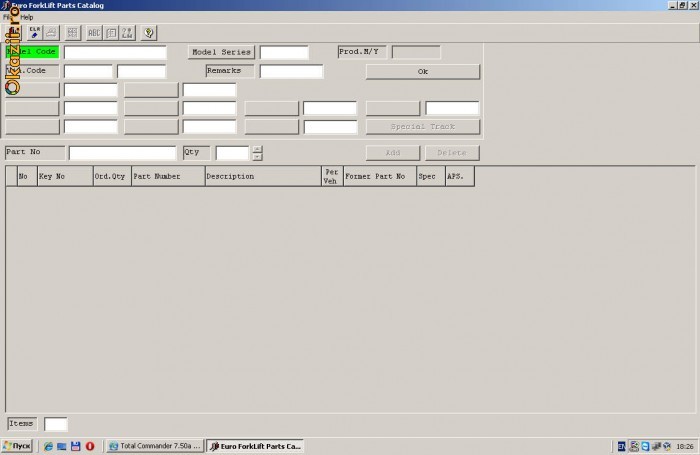The width and height of the screenshot is (700, 455).
Task: Click the Remarks input field
Action: (292, 71)
